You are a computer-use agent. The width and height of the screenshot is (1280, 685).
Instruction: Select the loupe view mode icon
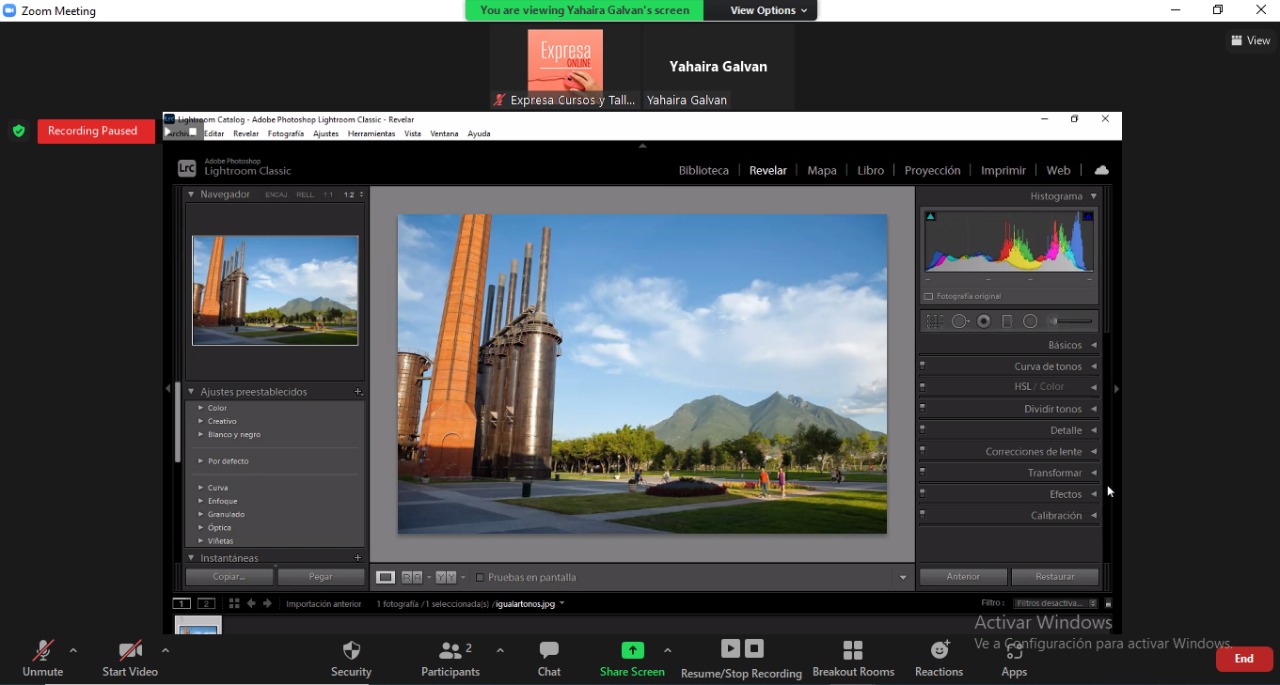point(385,577)
